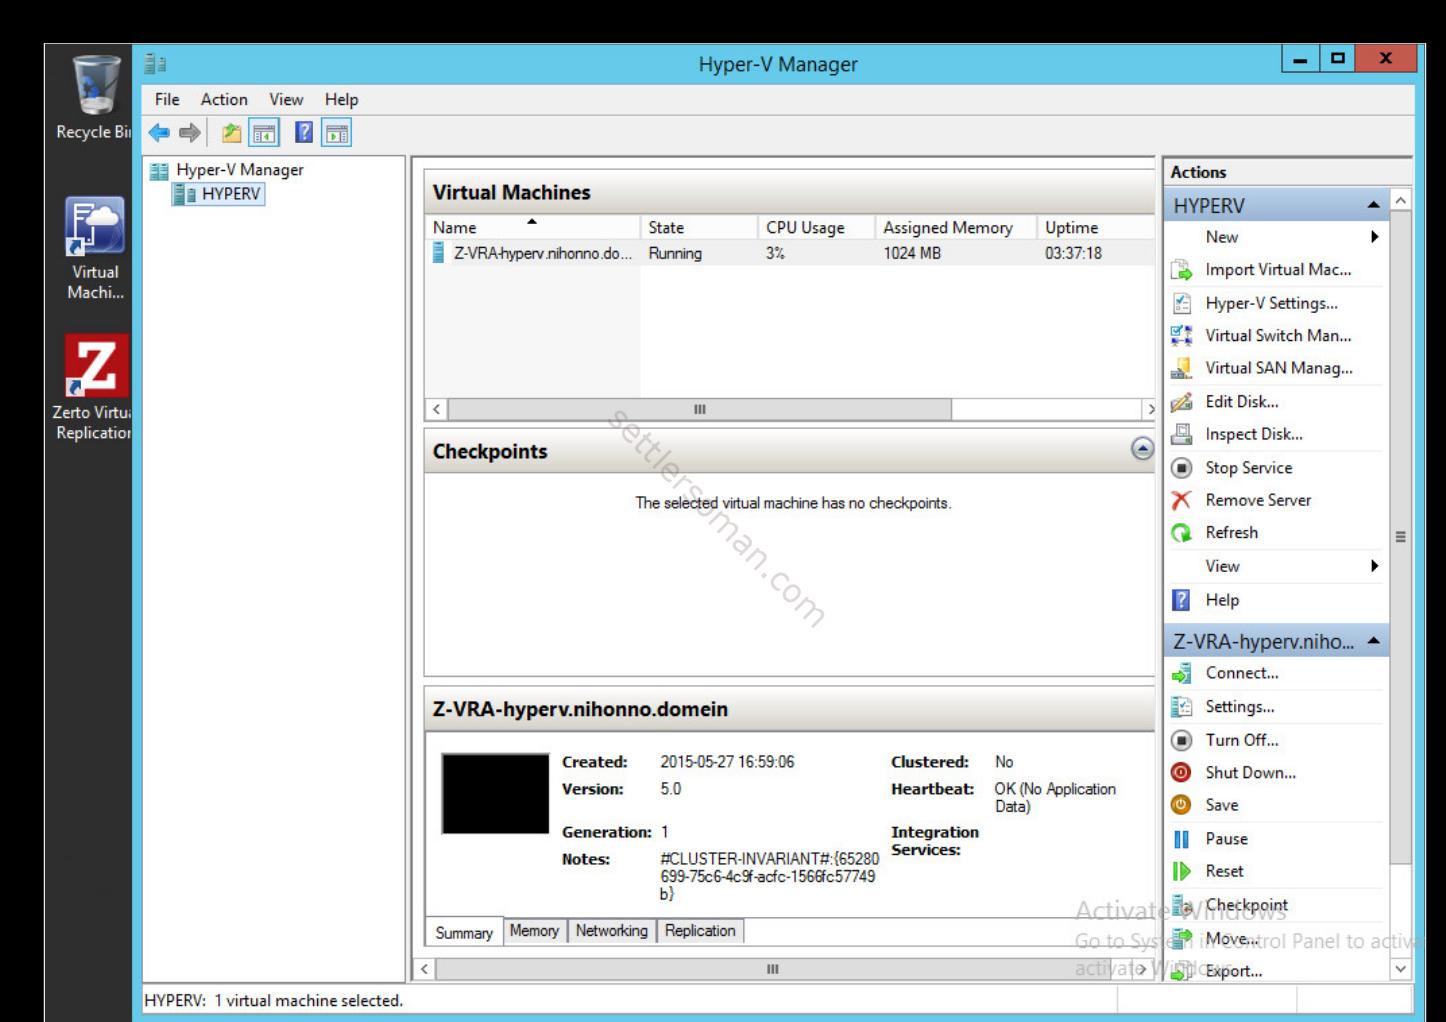Pause the running virtual machine
The width and height of the screenshot is (1446, 1022).
[1226, 839]
